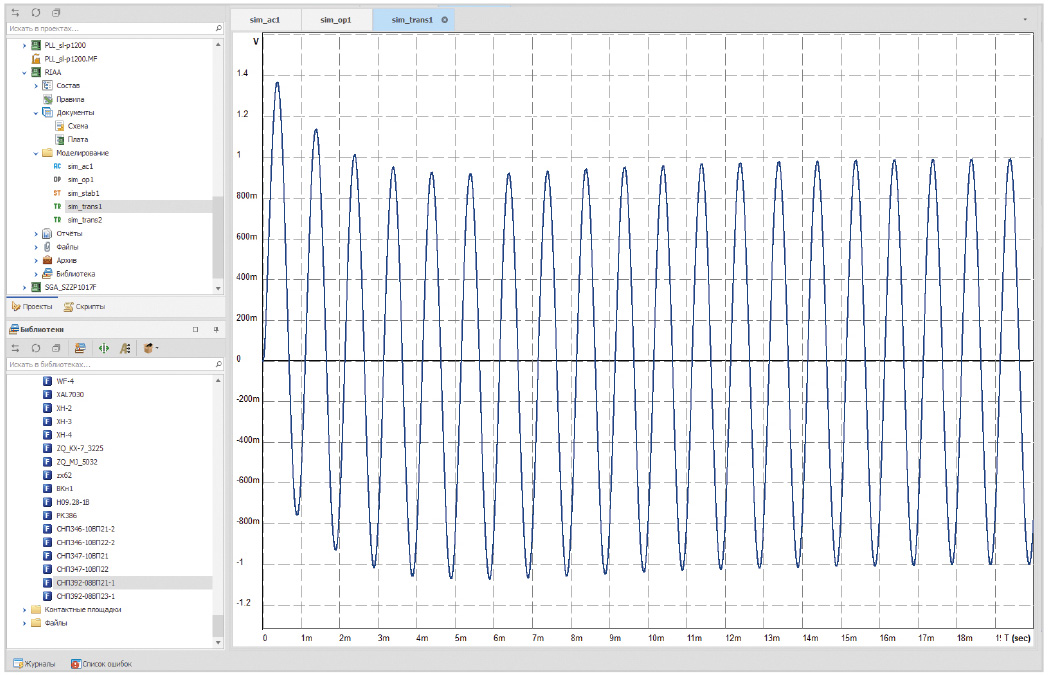Open the Список ошибок panel
Image resolution: width=1048 pixels, height=675 pixels.
click(x=101, y=663)
